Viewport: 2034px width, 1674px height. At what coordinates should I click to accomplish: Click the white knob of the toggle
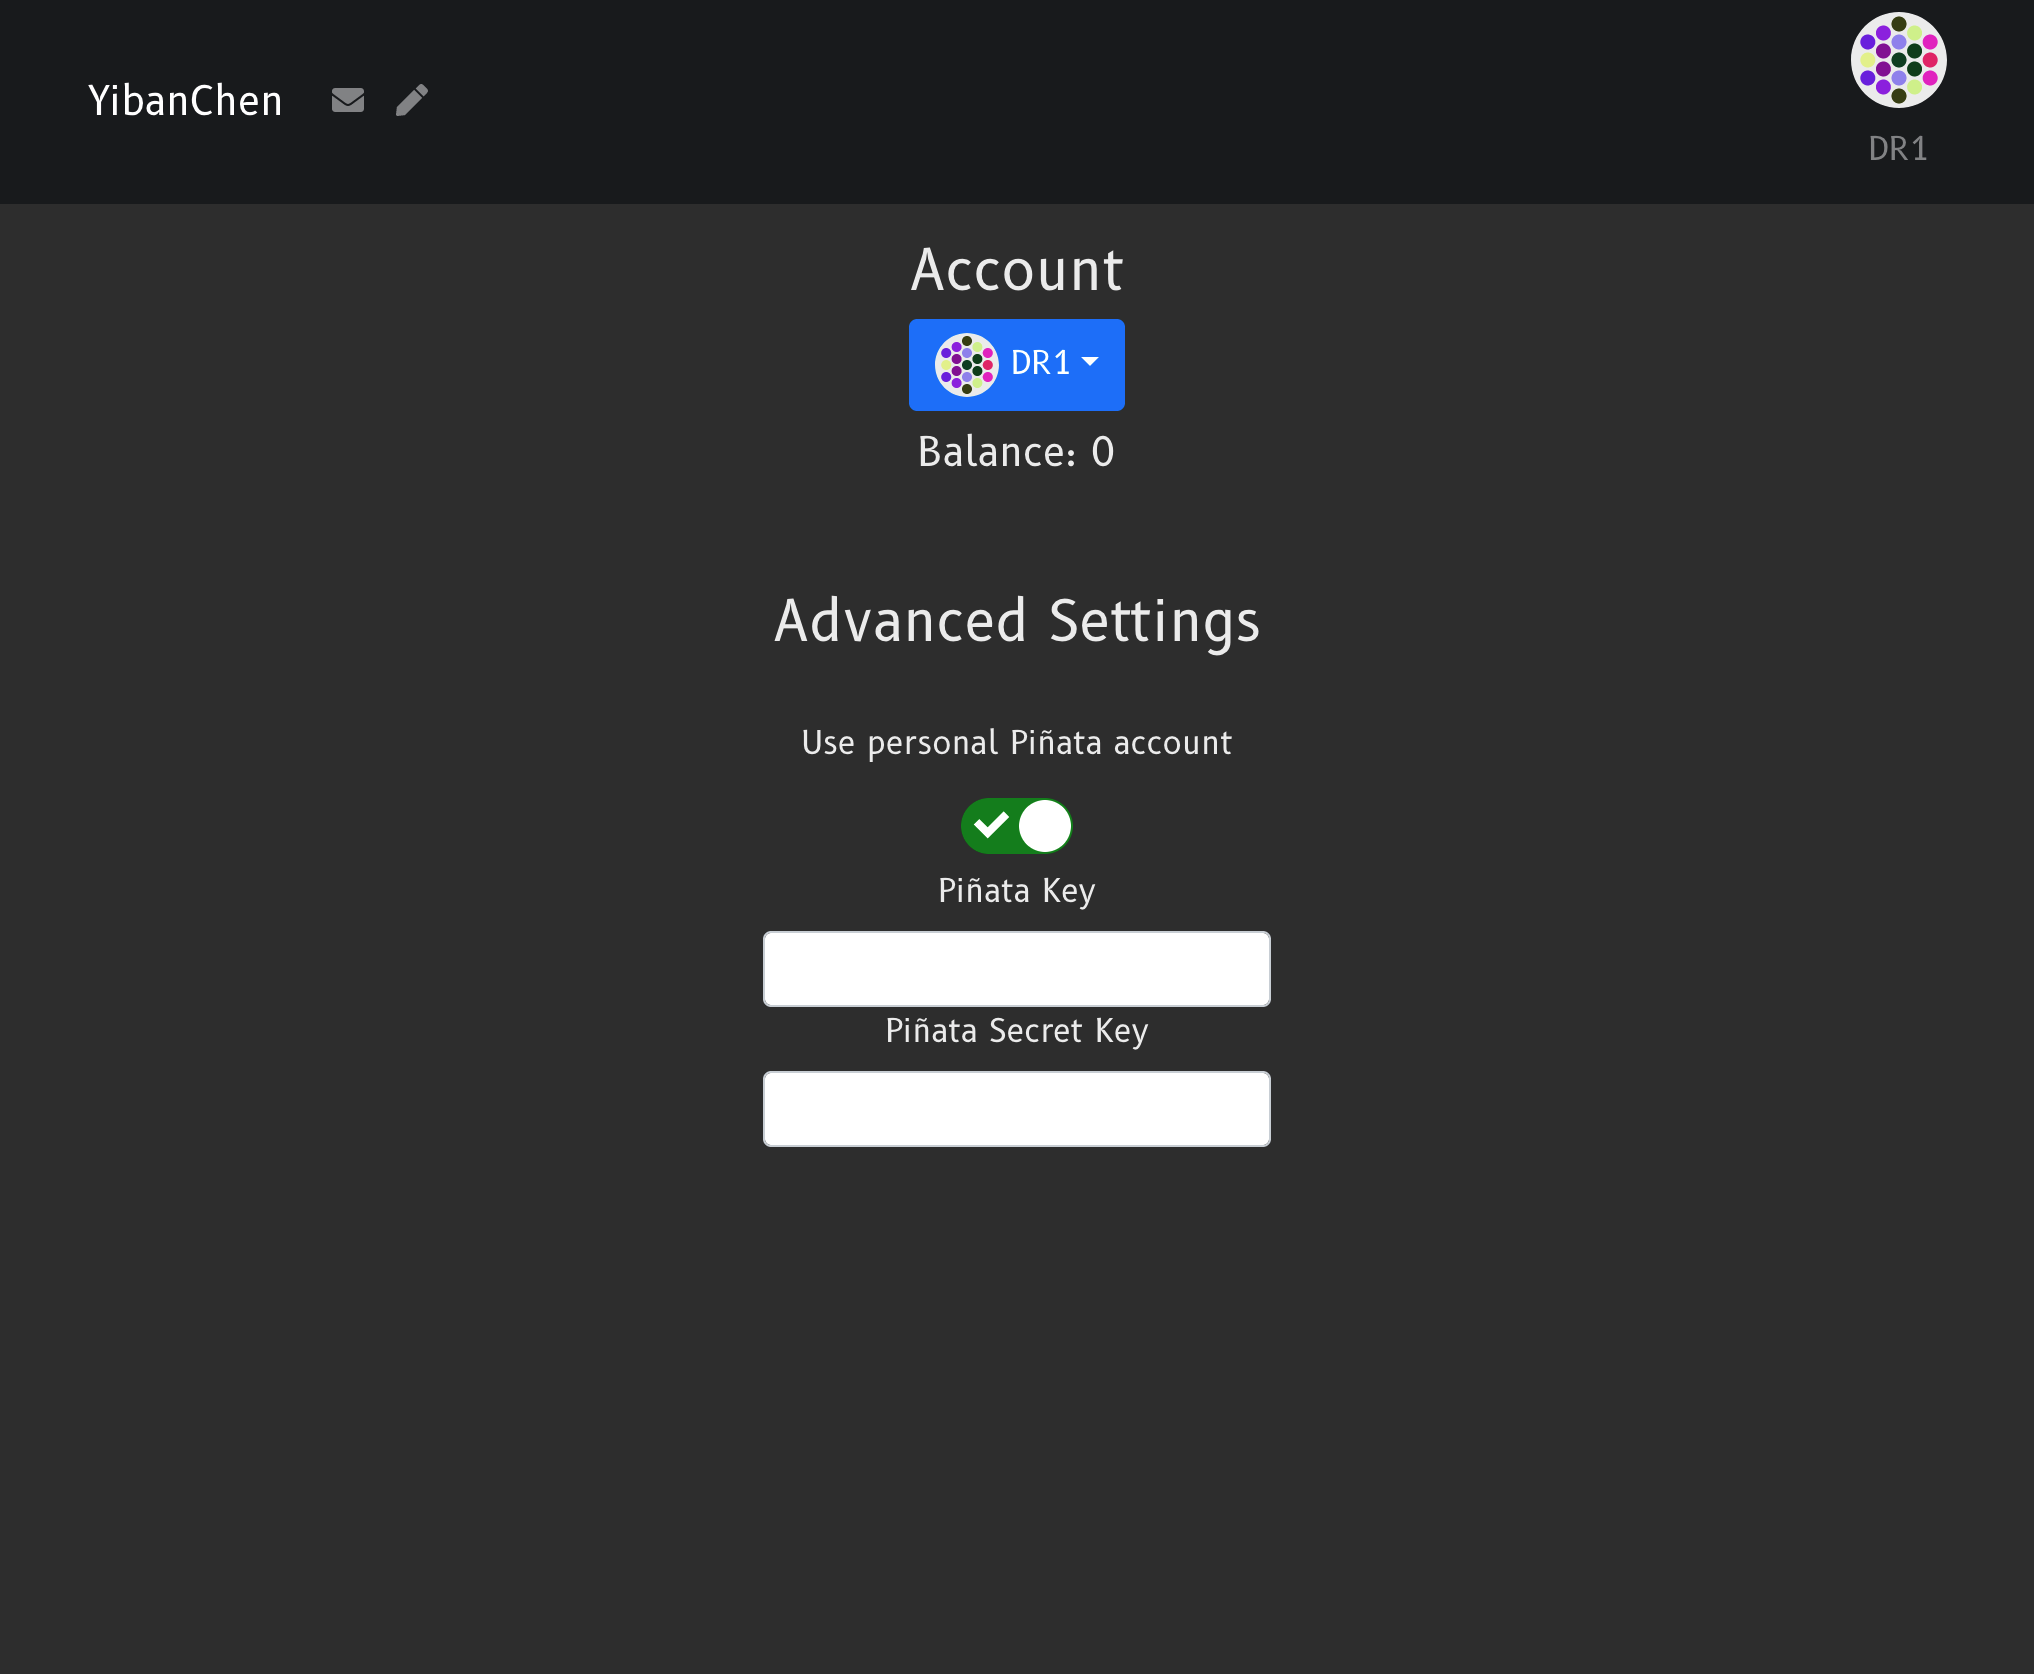pos(1045,826)
